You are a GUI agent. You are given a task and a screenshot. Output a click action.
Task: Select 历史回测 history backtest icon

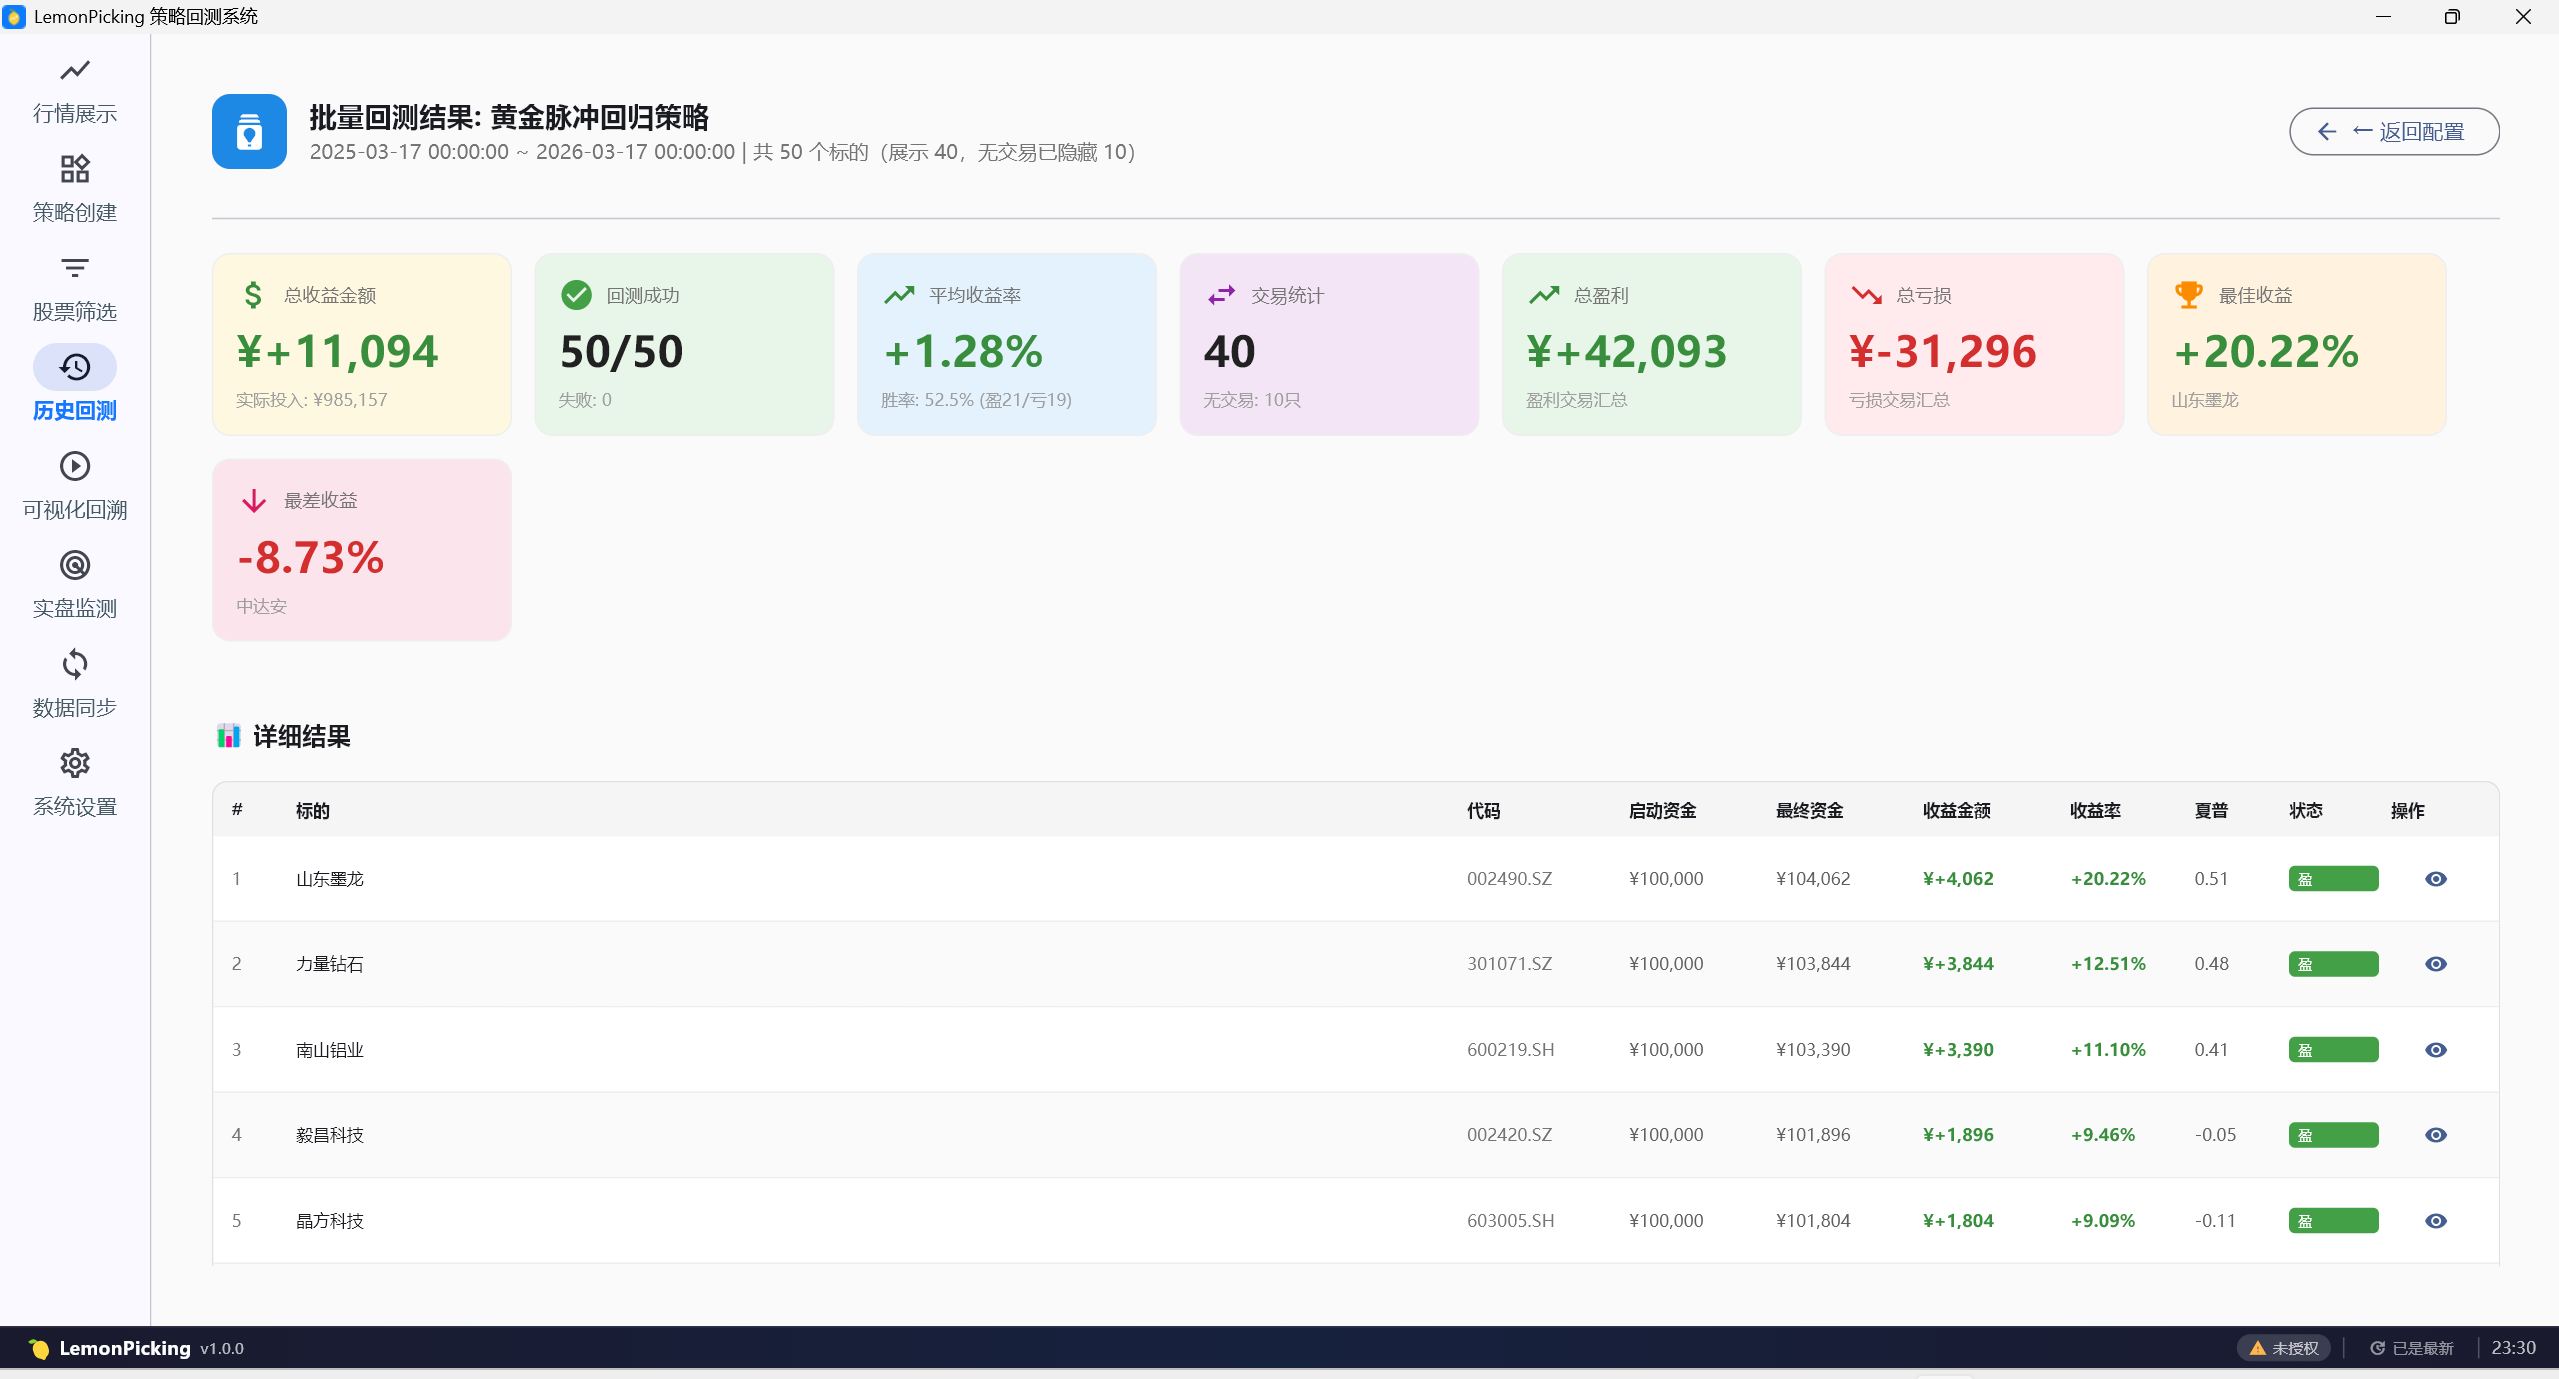pyautogui.click(x=75, y=367)
